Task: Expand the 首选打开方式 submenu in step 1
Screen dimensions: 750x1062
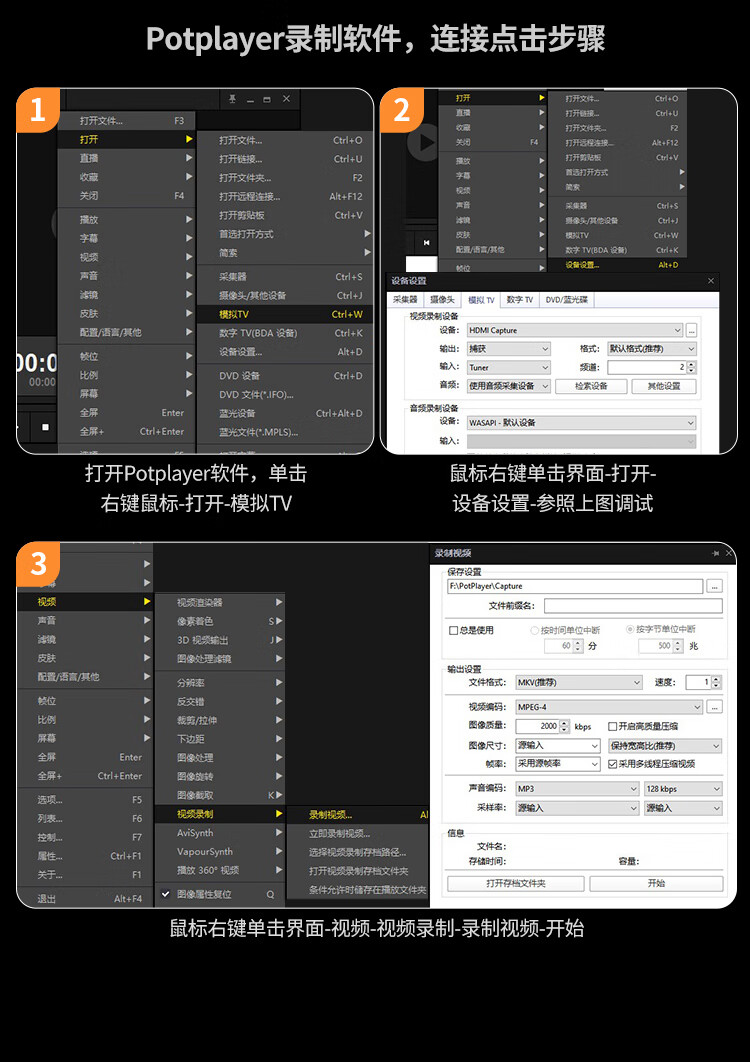Action: [285, 234]
